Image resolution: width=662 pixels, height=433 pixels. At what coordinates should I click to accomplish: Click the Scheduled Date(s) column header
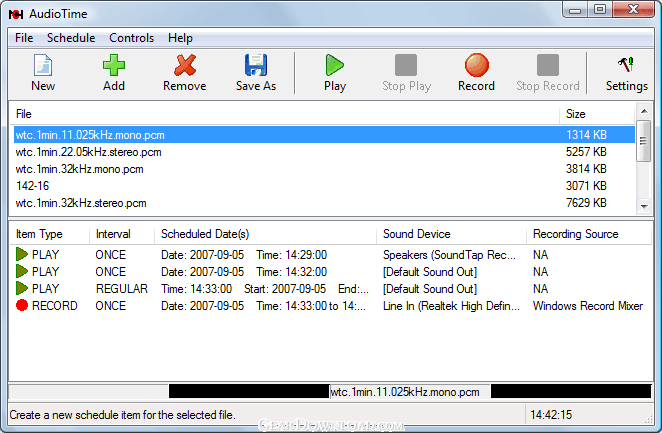point(266,234)
